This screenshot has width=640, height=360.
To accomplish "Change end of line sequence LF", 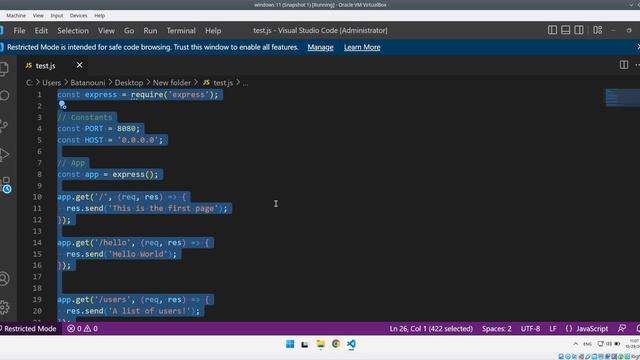I will point(553,329).
